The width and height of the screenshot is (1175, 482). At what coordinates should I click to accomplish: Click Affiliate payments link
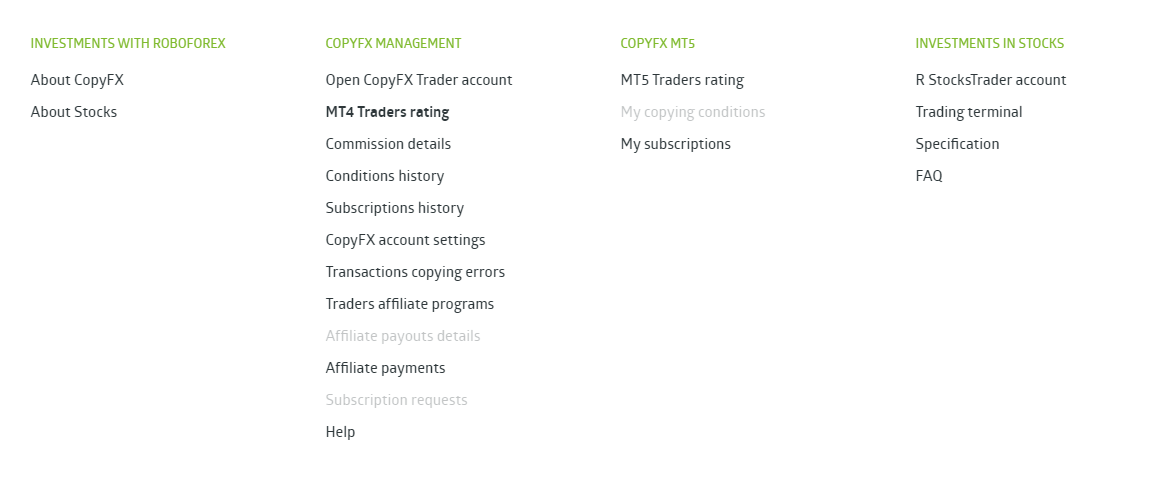tap(385, 368)
